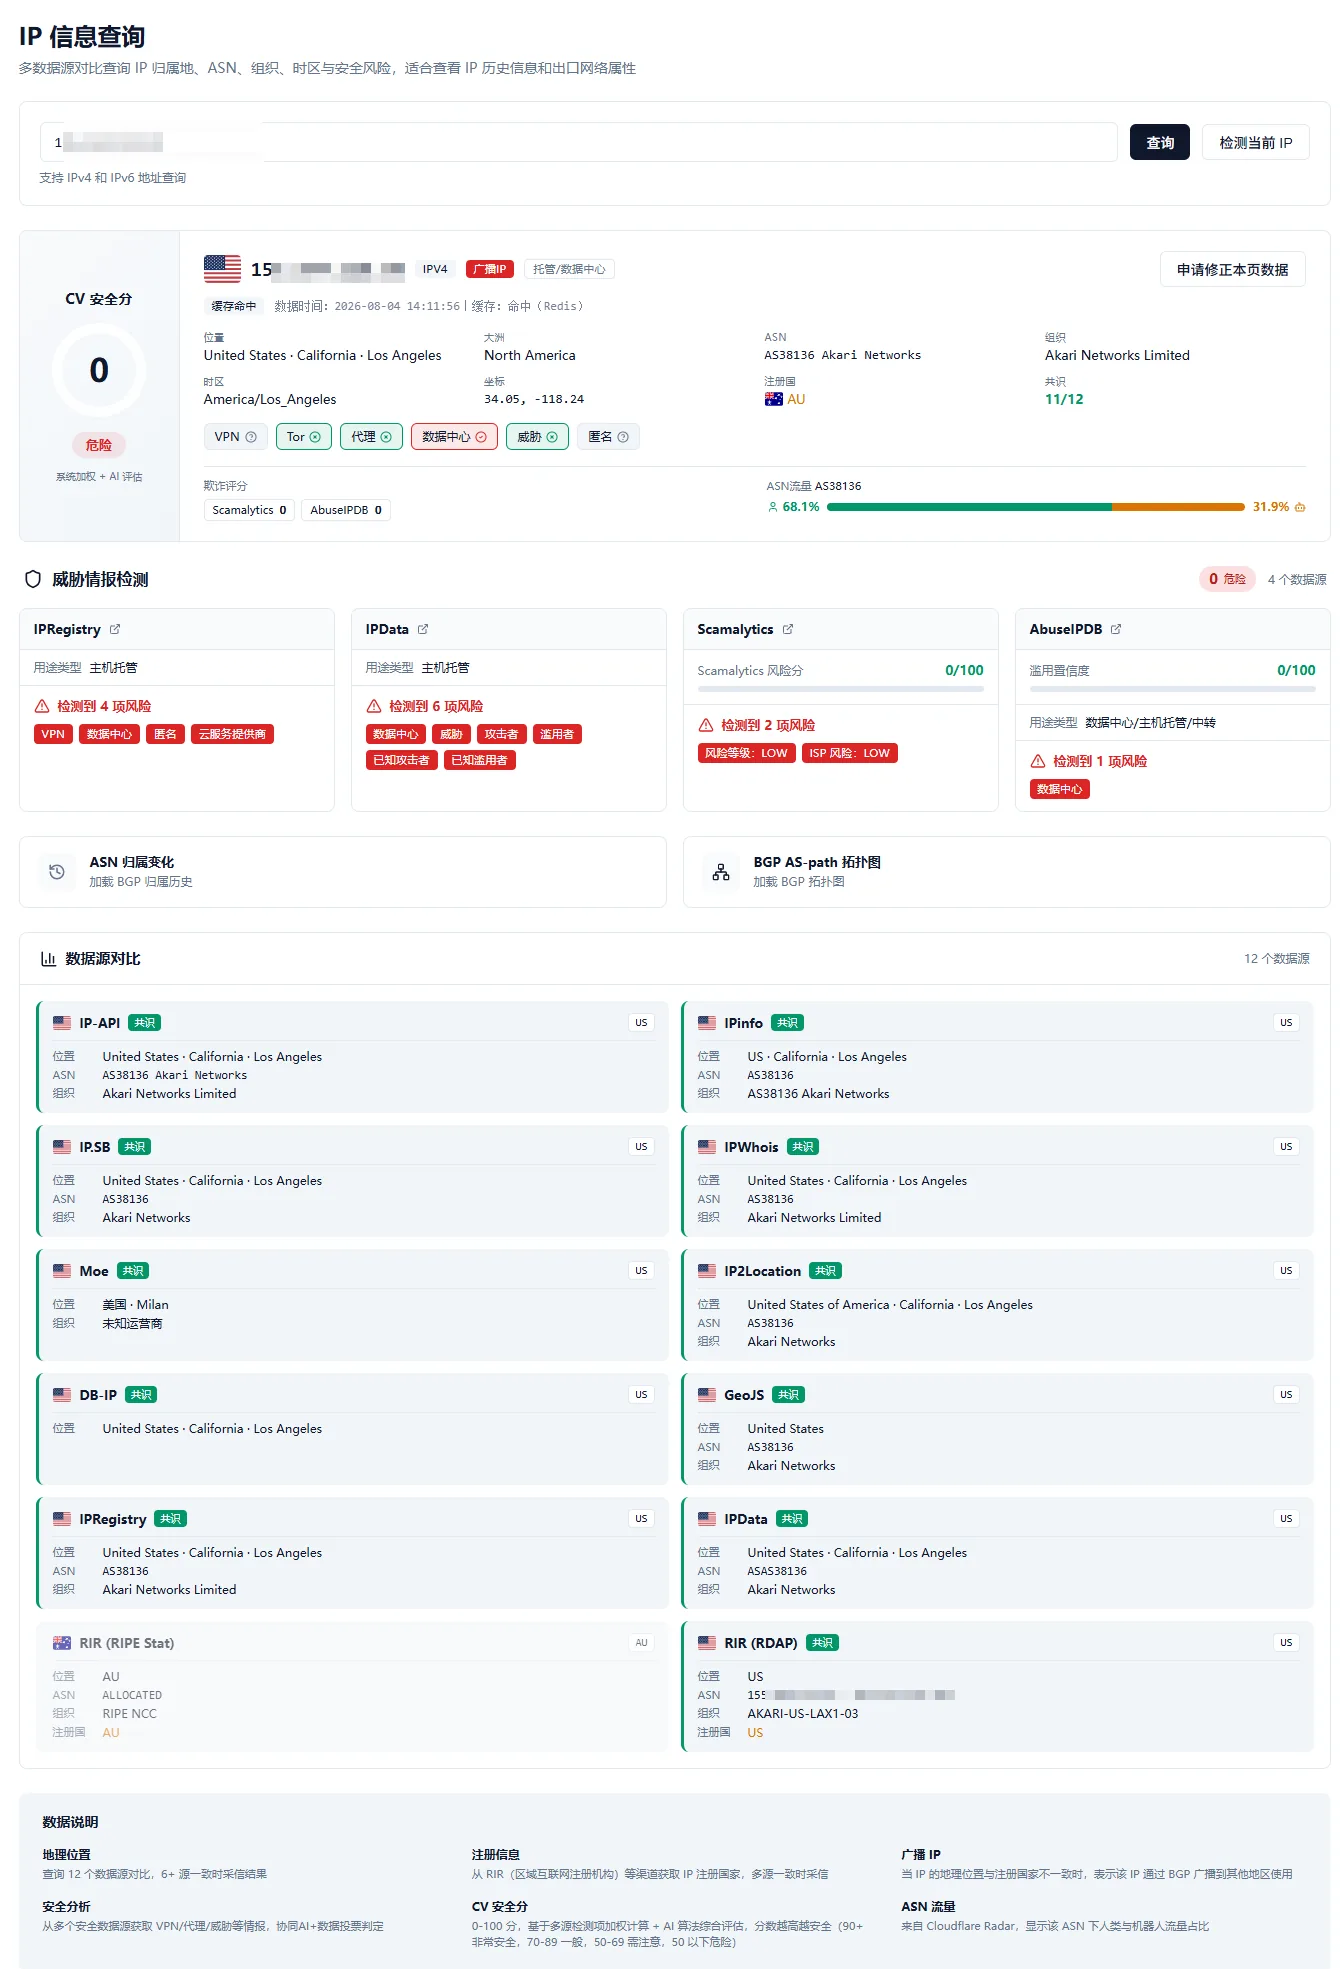This screenshot has width=1342, height=1969.
Task: Focus the IP address input field
Action: [x=578, y=142]
